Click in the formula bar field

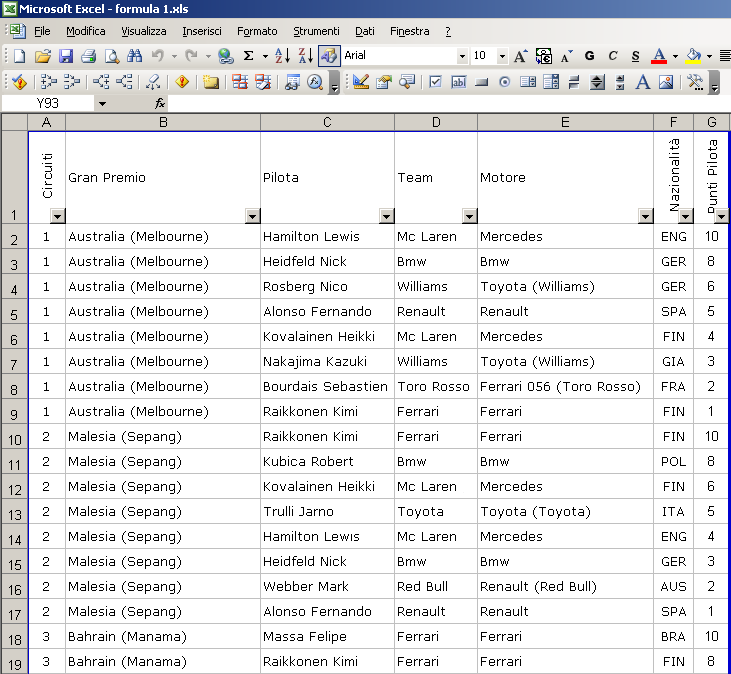tap(448, 103)
